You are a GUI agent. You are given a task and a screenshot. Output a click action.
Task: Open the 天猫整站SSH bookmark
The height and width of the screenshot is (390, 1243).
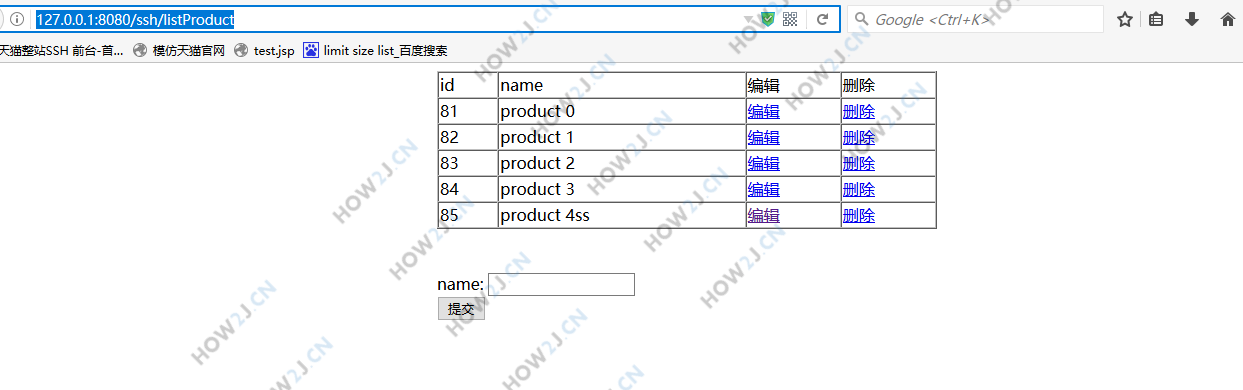point(62,50)
